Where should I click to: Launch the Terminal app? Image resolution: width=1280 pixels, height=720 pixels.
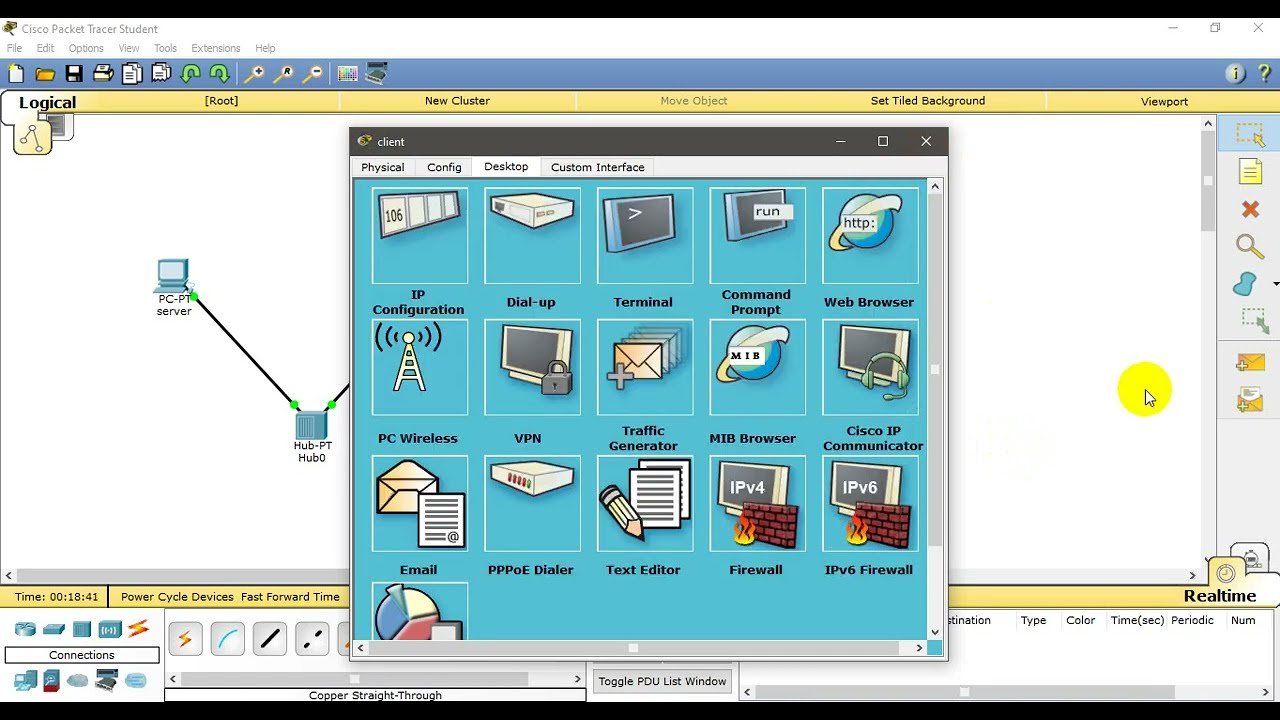coord(644,236)
